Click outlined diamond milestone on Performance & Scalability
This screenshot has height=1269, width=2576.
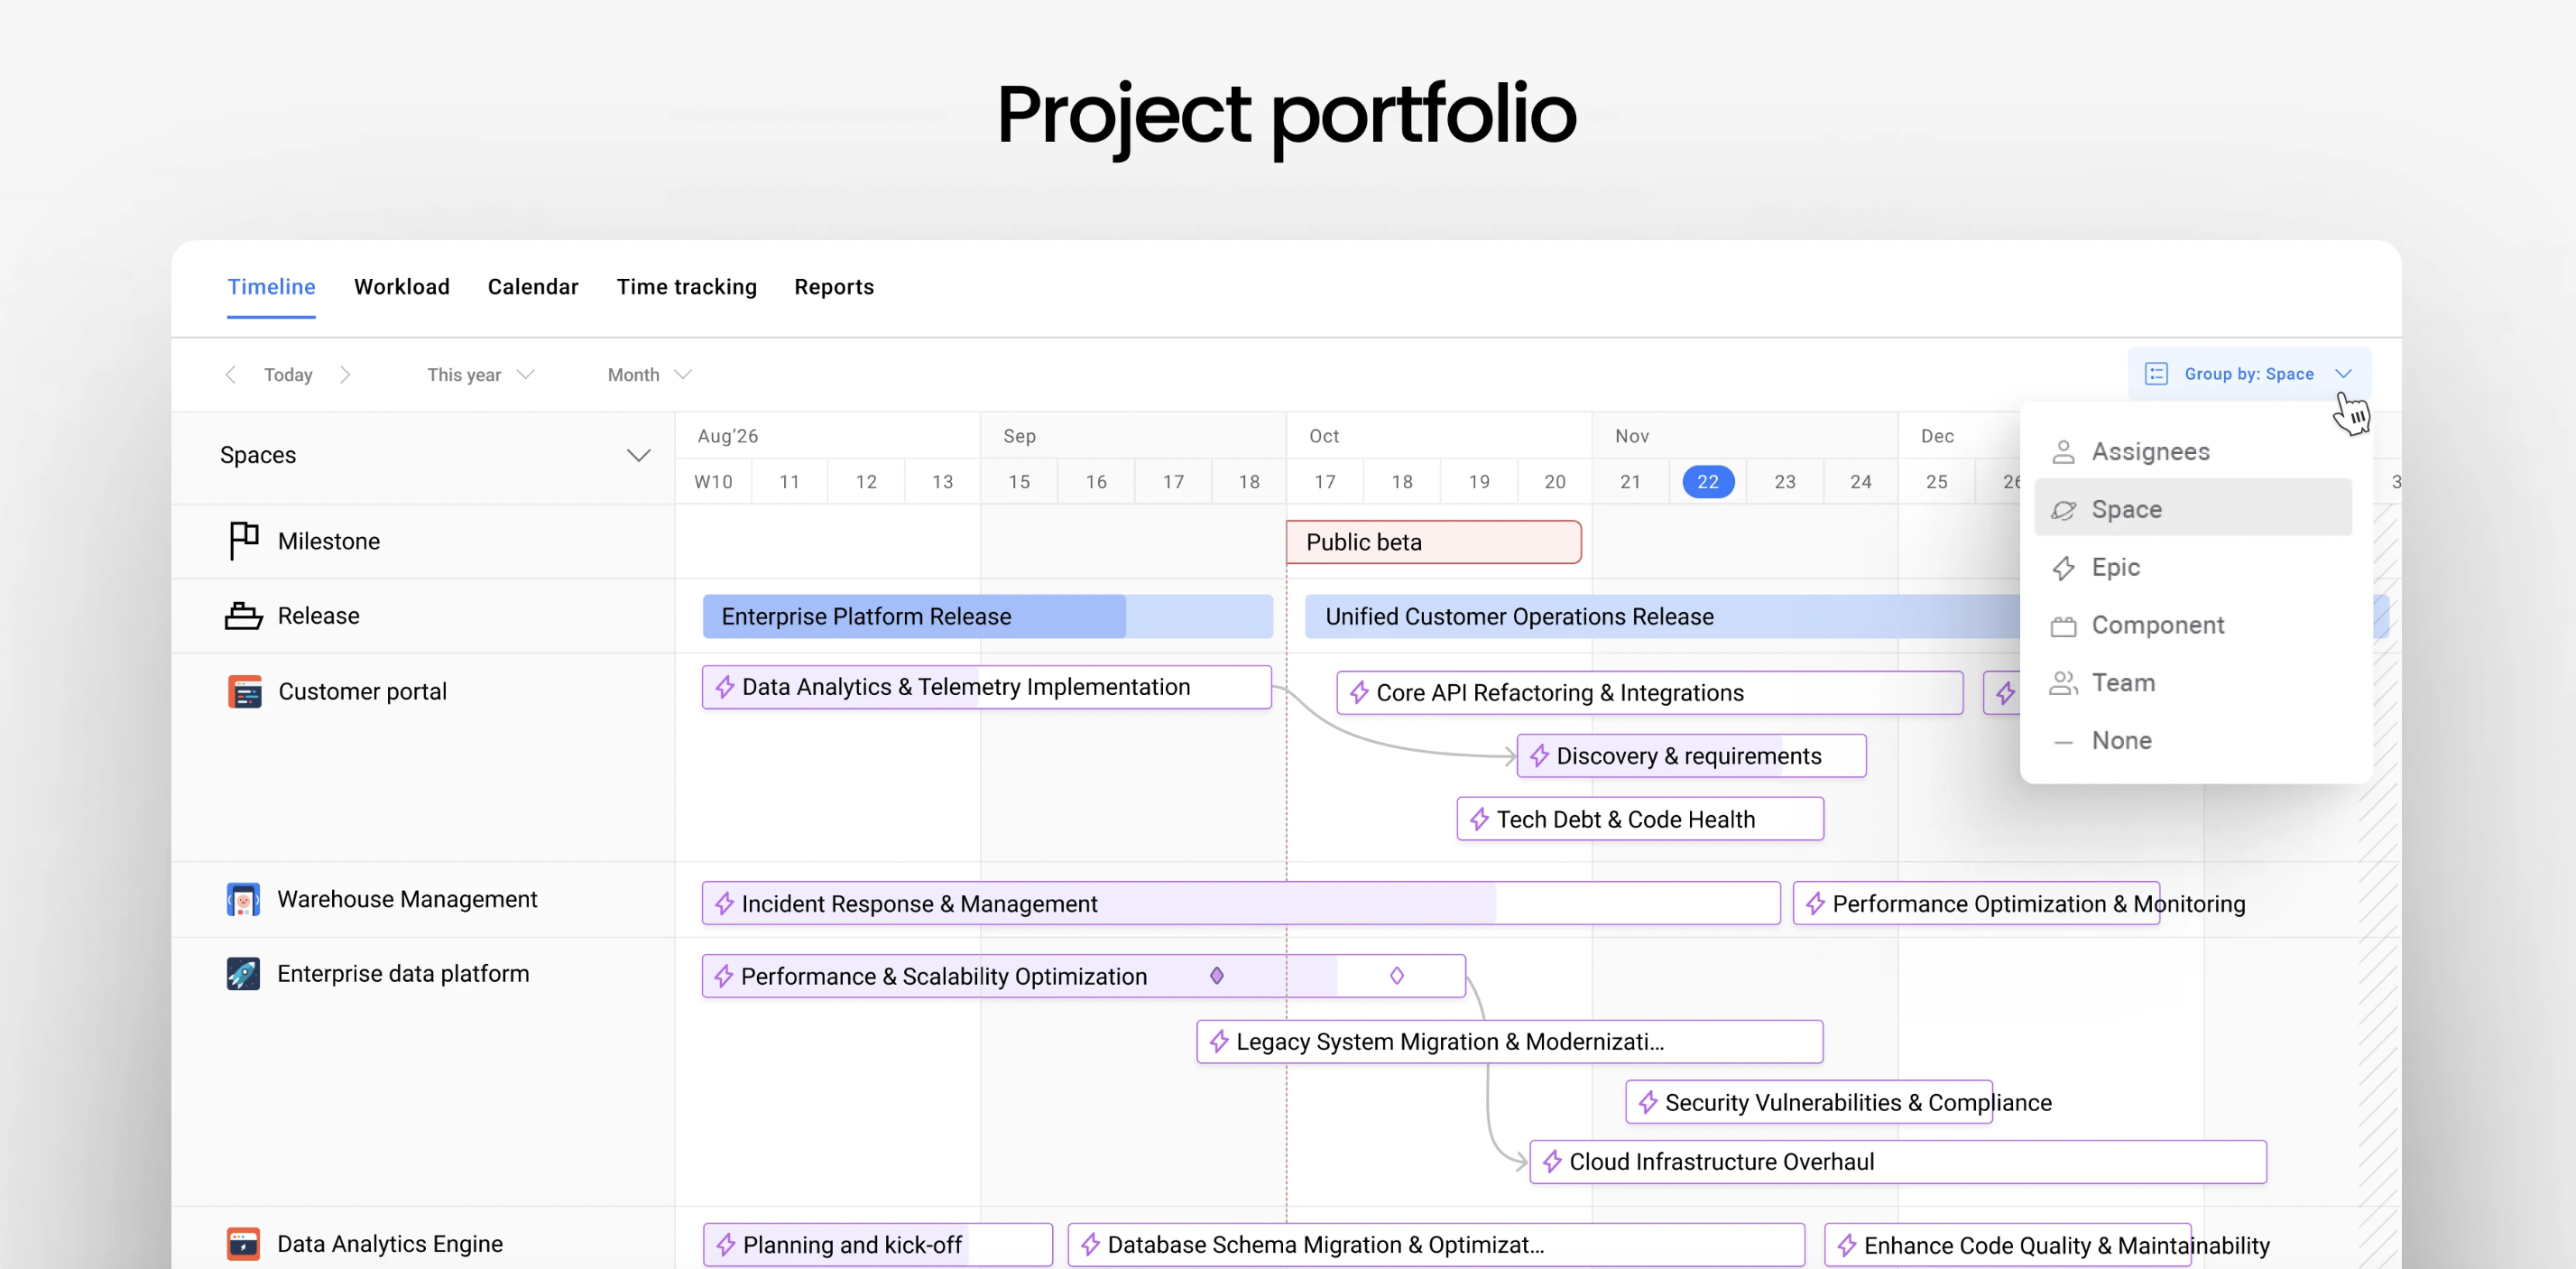[1397, 976]
